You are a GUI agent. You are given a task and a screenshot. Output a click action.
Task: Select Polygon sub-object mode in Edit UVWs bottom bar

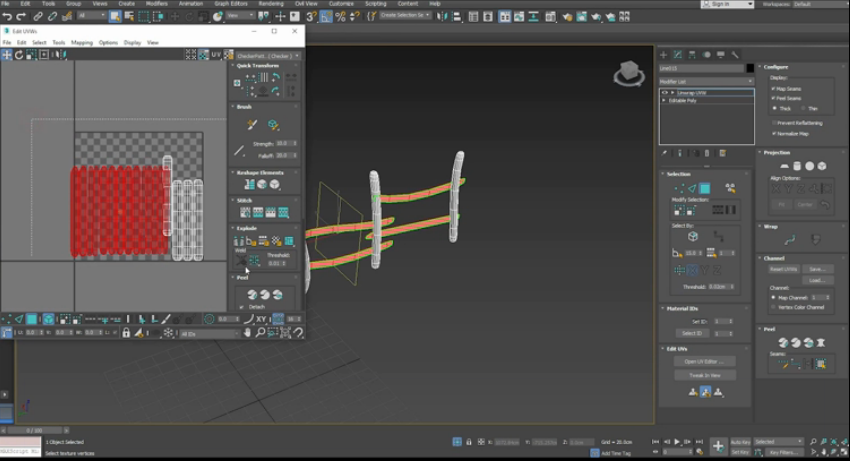point(32,319)
